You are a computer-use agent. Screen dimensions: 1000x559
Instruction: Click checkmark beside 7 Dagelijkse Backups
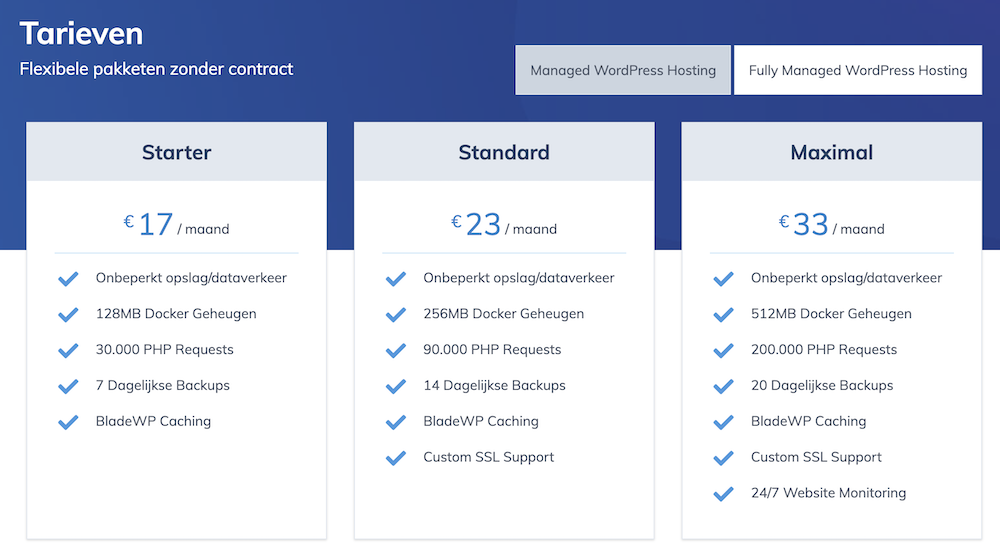click(68, 386)
